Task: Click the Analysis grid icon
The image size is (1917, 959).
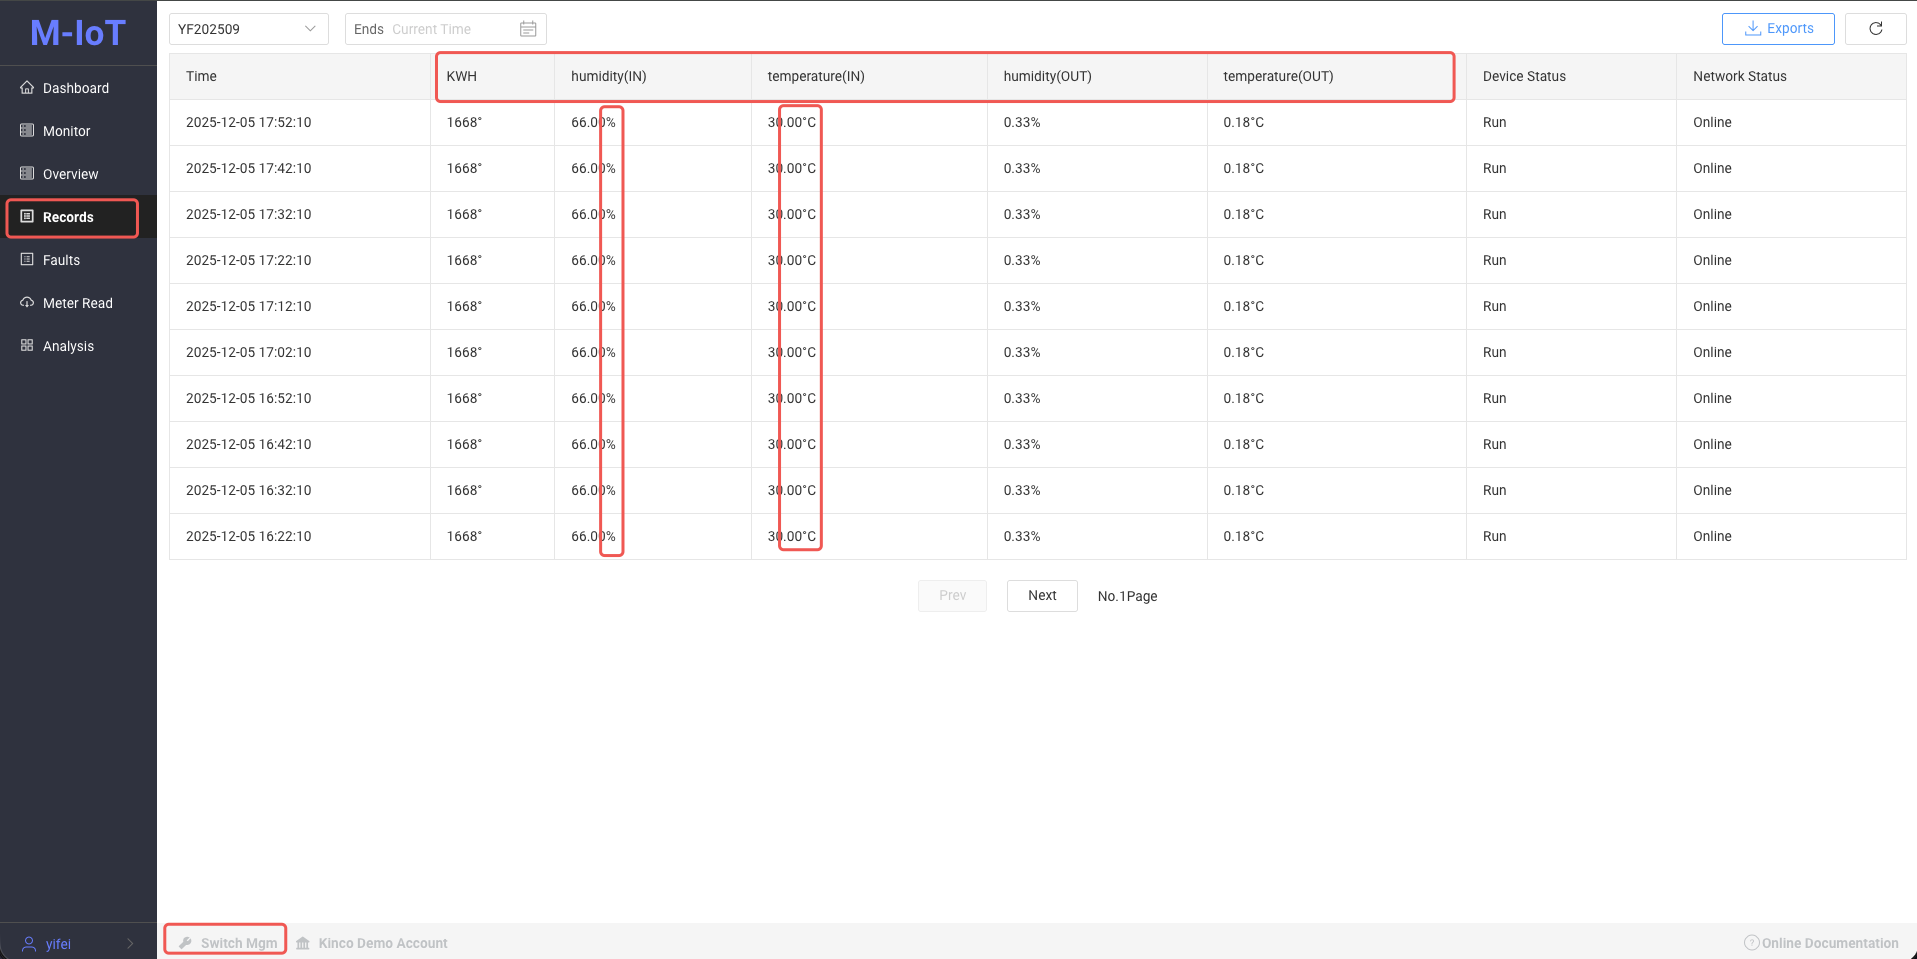Action: coord(27,346)
